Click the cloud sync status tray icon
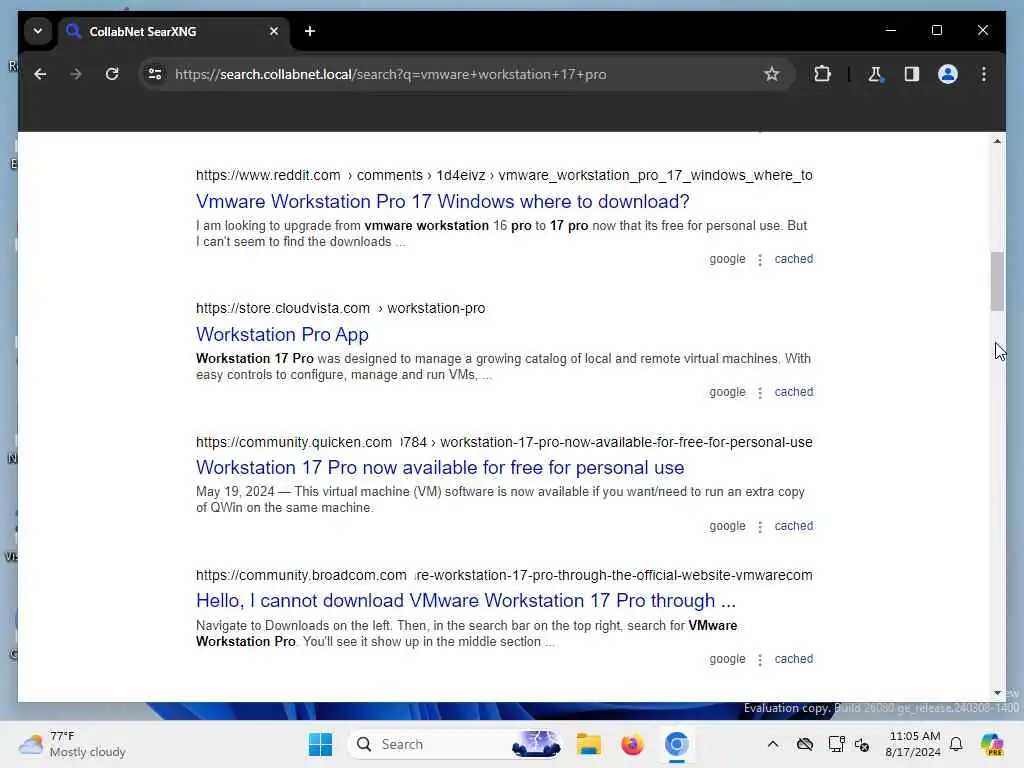 [x=805, y=744]
